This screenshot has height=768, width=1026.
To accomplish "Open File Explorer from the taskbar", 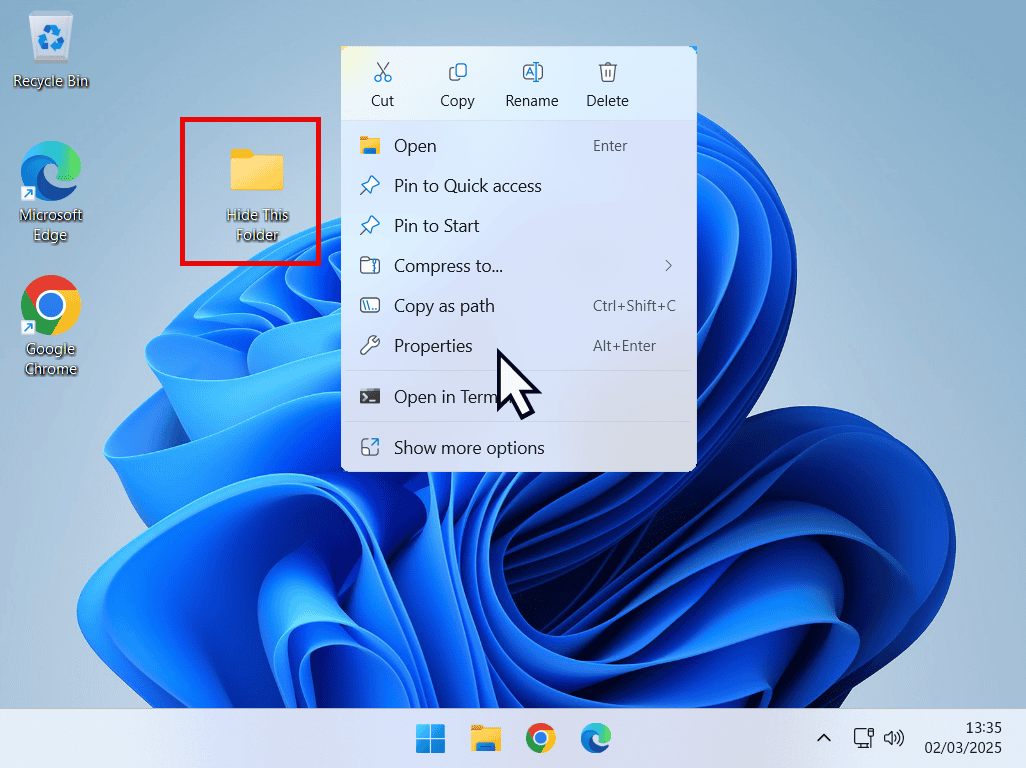I will [485, 738].
